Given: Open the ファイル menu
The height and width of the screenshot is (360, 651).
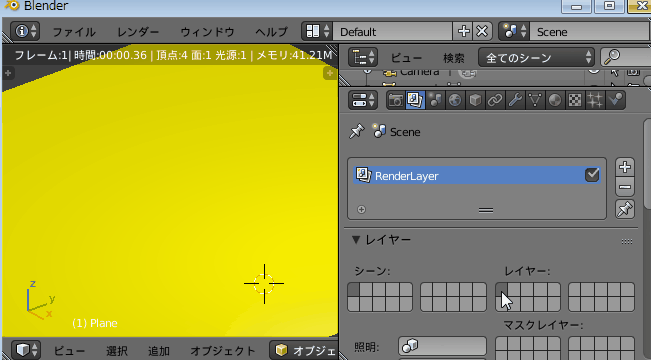Looking at the screenshot, I should 74,32.
